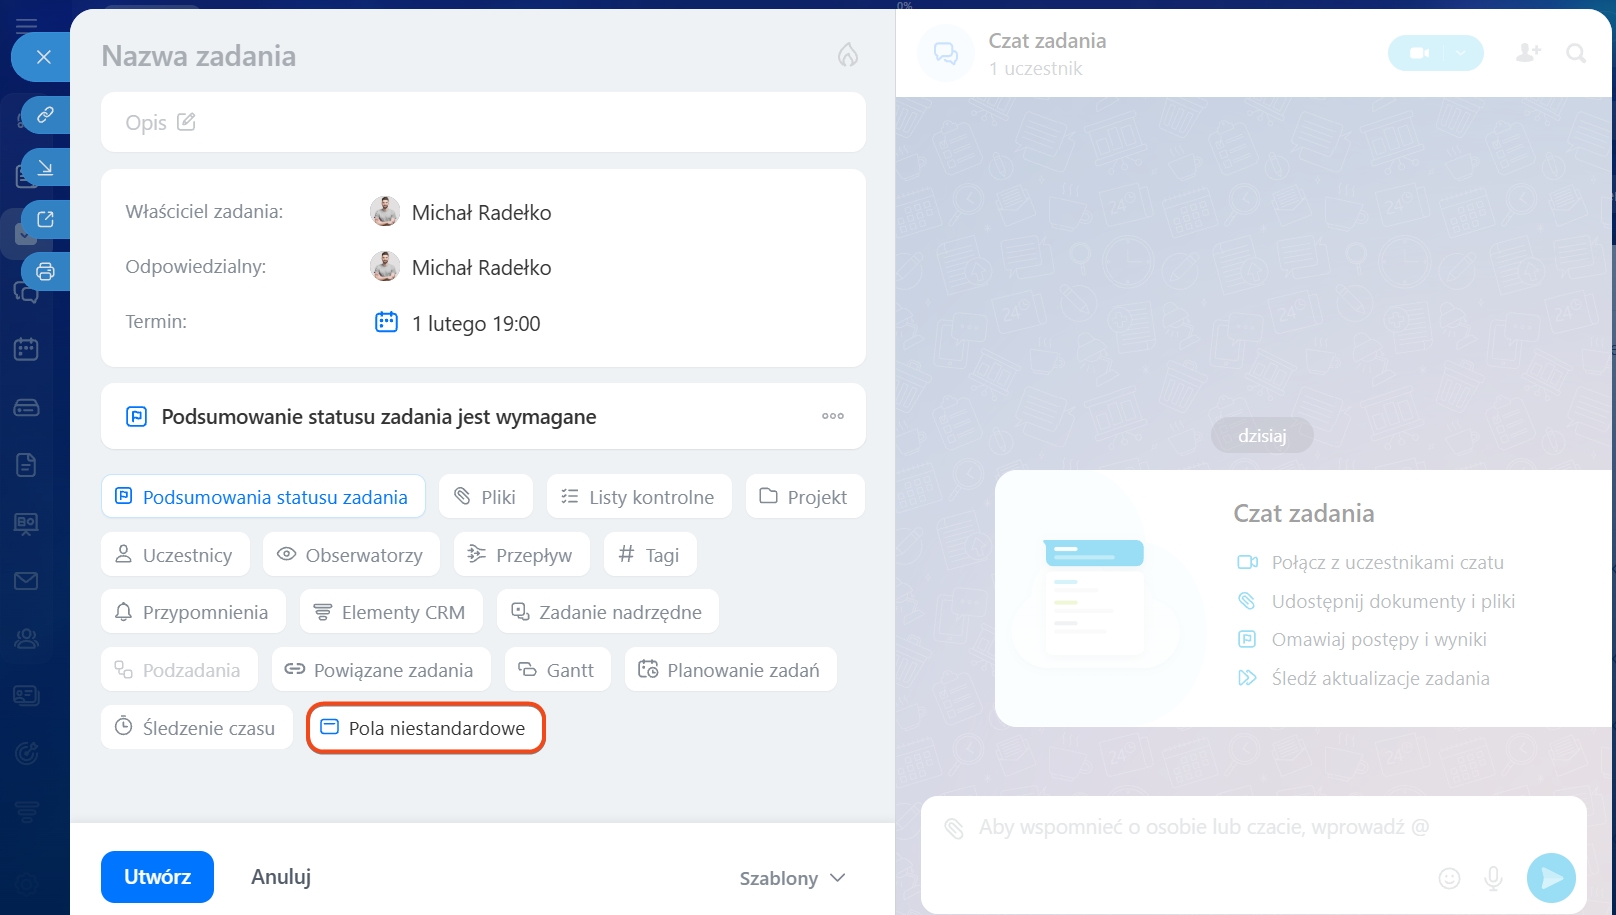Open the hamburger menu in the left sidebar
1616x915 pixels.
pyautogui.click(x=26, y=24)
